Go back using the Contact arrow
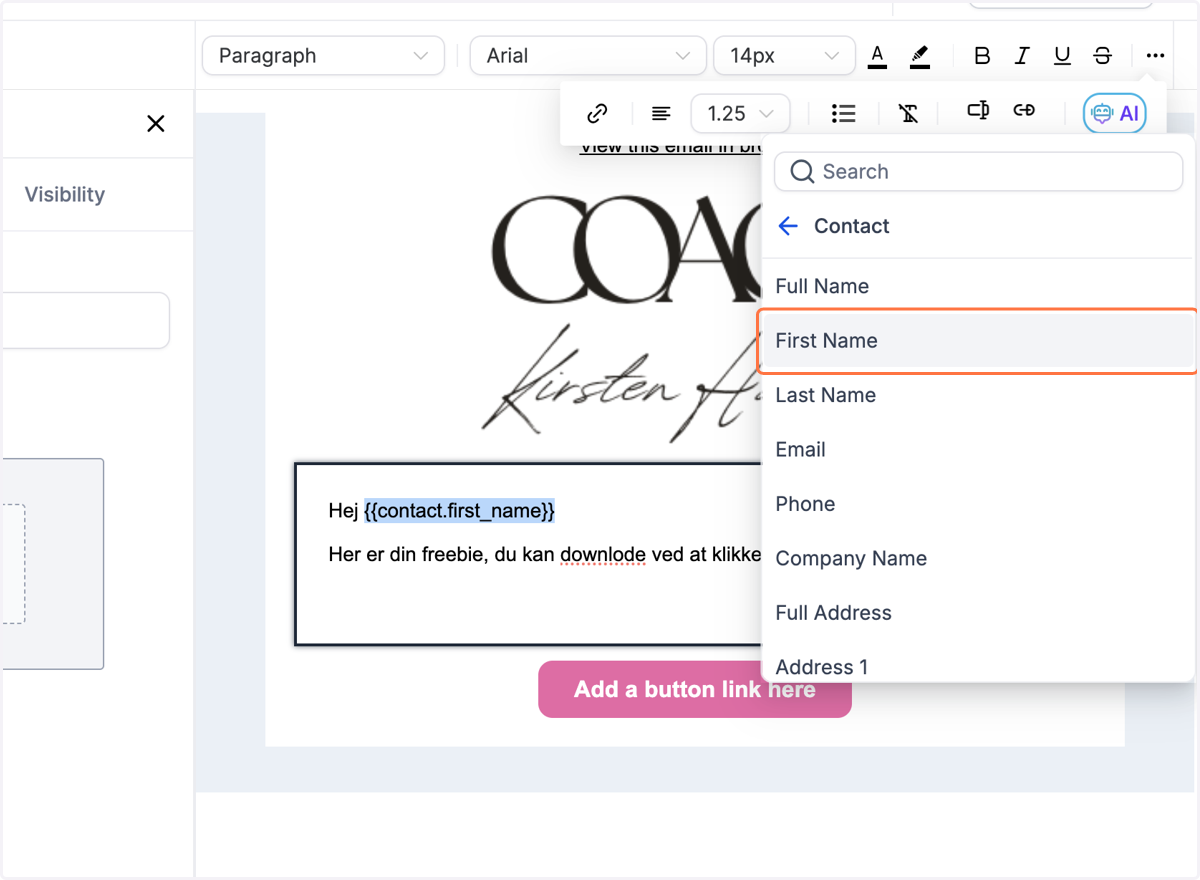The height and width of the screenshot is (880, 1200). pos(788,226)
